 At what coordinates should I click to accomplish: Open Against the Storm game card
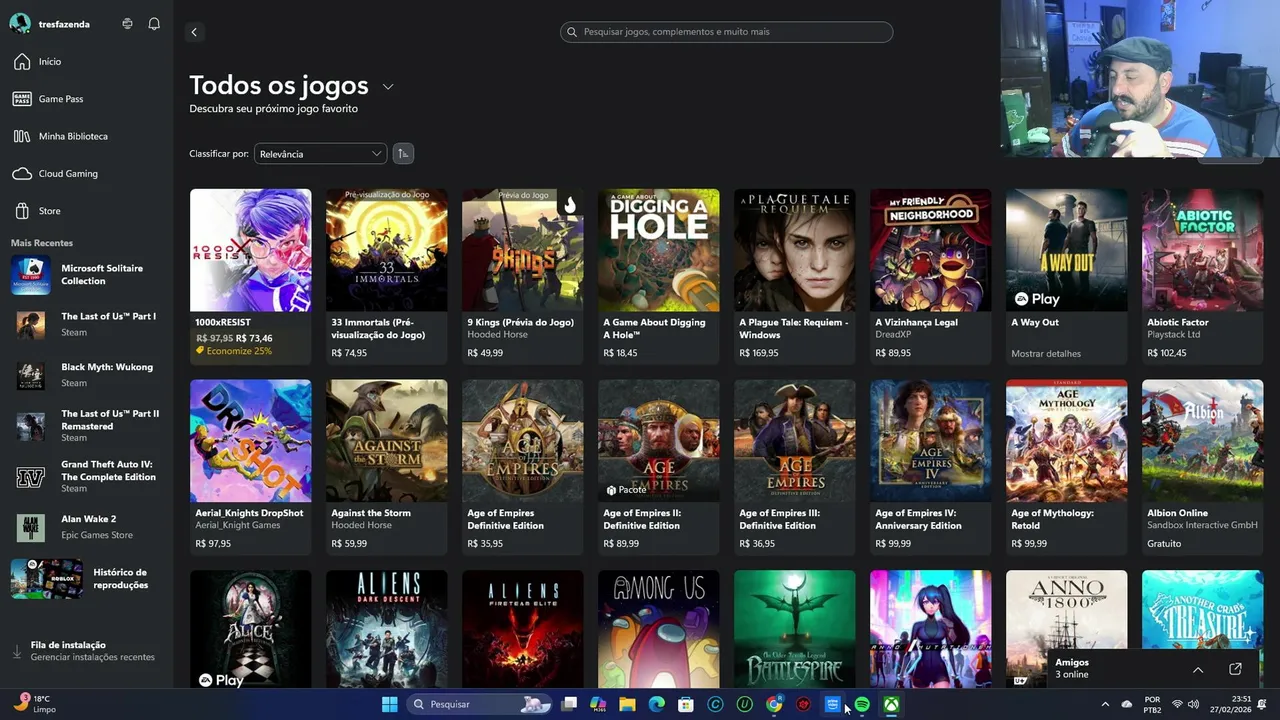(386, 467)
